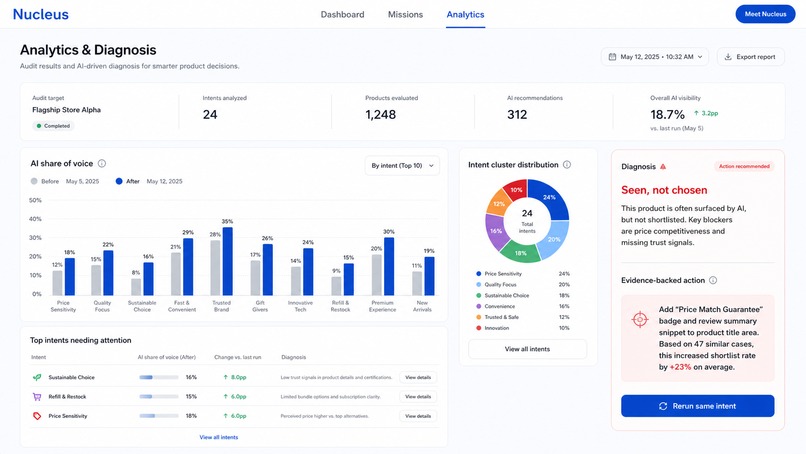Click the Flagship Store Alpha audit target
This screenshot has width=806, height=454.
(66, 110)
